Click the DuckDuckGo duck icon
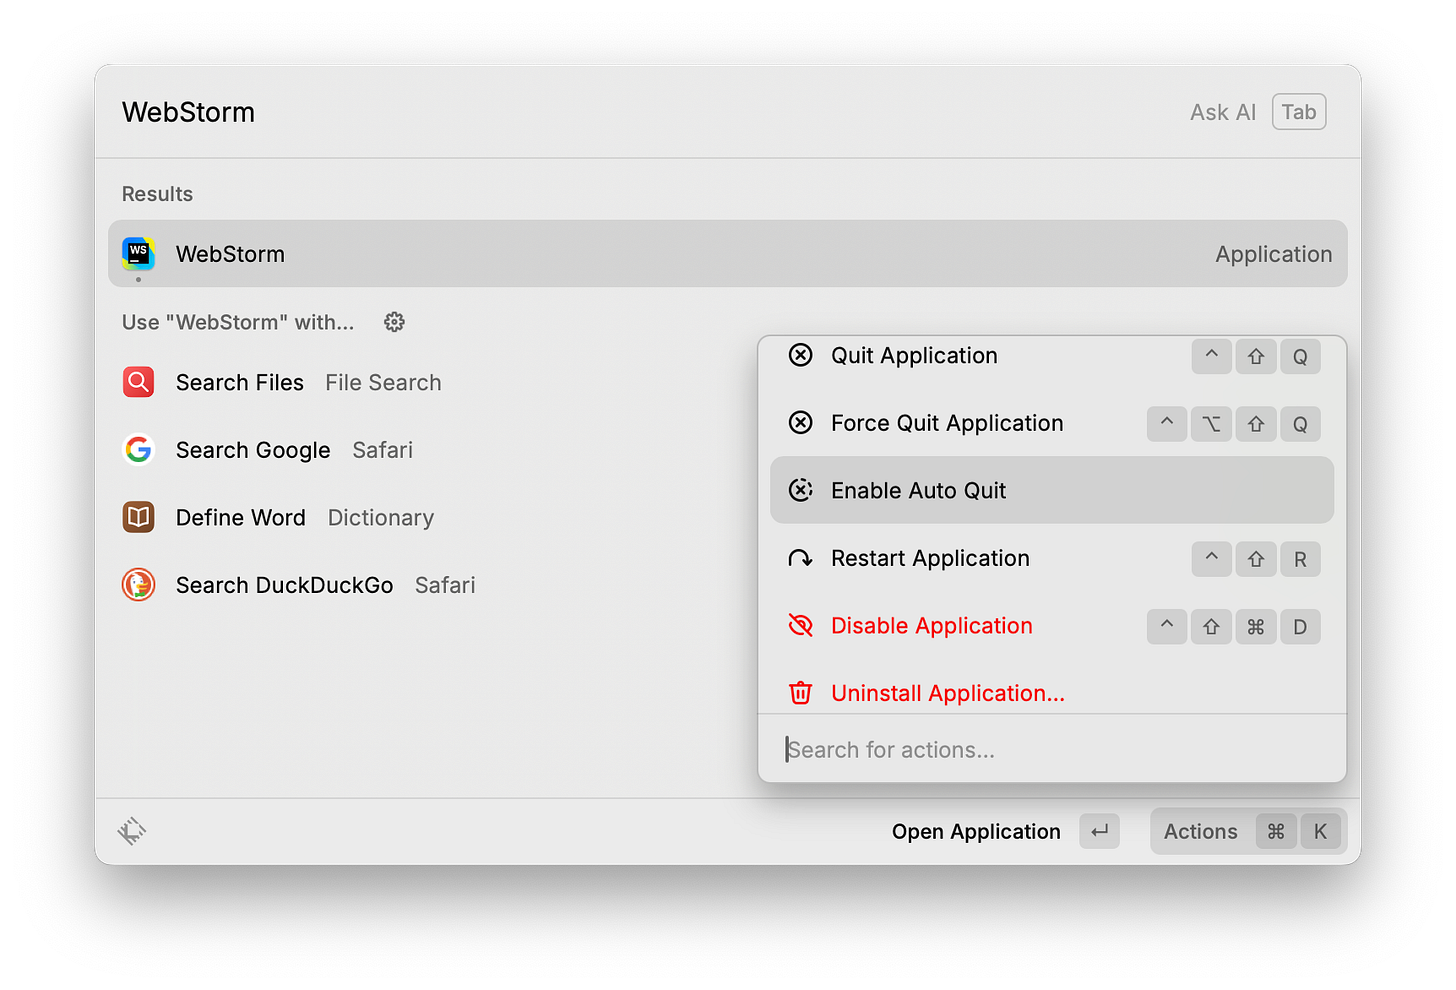Viewport: 1456px width, 990px height. 138,585
